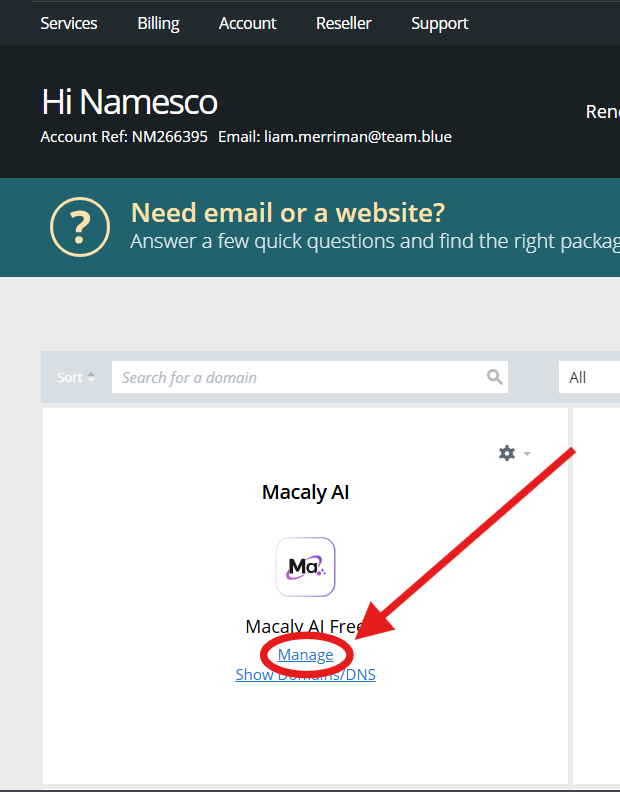Click the 'Account Ref: NM266395' text
The image size is (620, 792).
[124, 137]
